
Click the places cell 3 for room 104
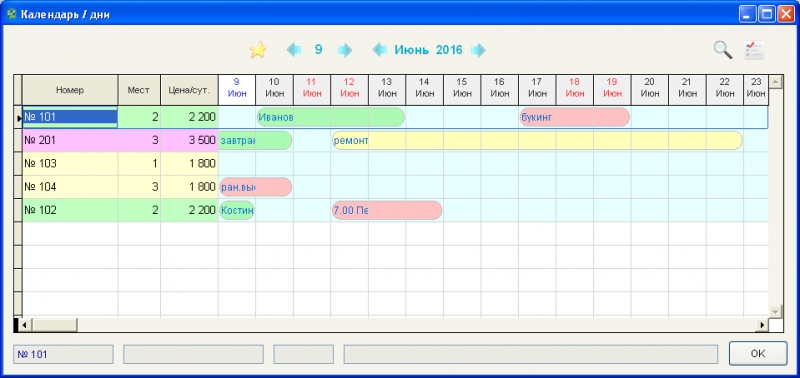139,187
